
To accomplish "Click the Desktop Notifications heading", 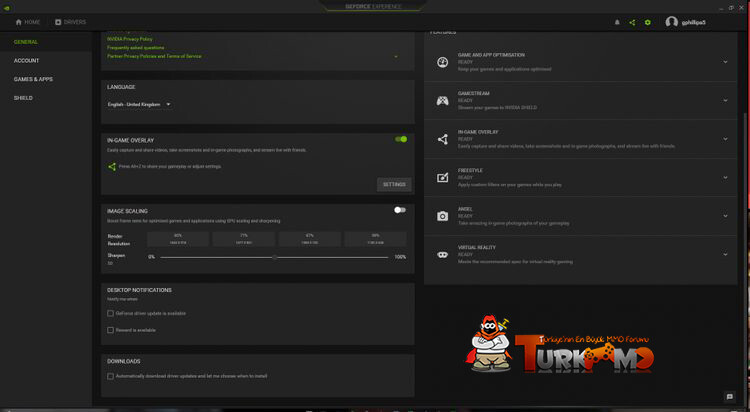I will [x=139, y=290].
